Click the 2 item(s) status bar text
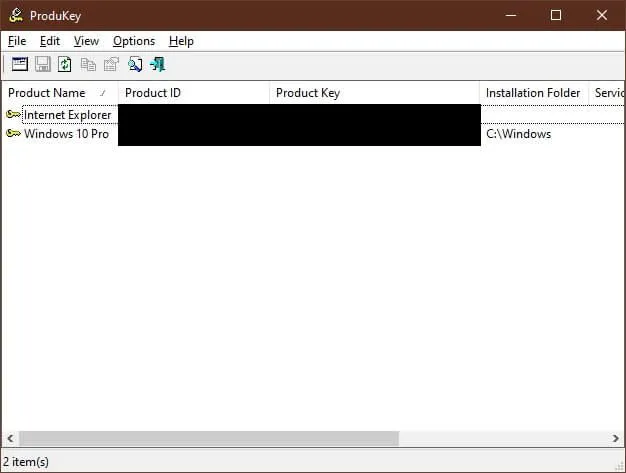Viewport: 626px width, 473px height. point(26,462)
